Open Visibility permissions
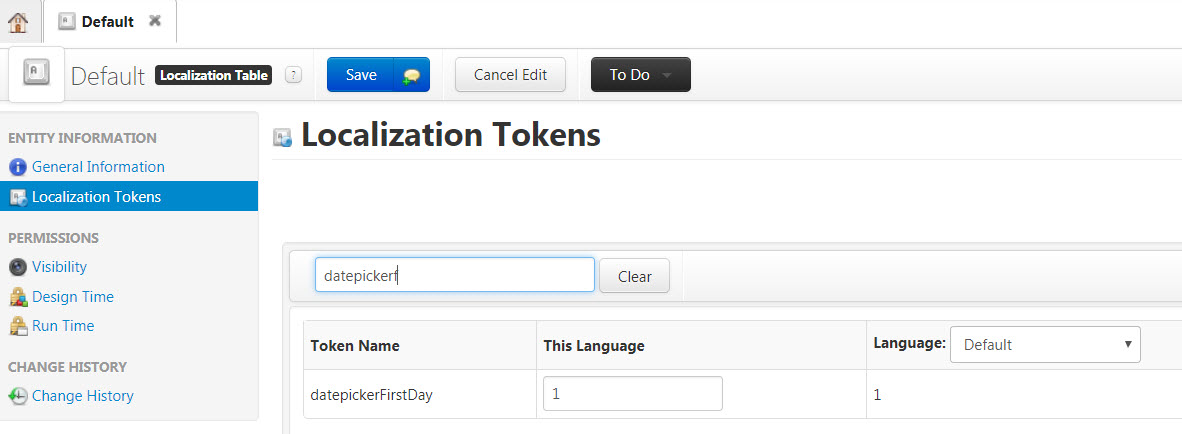Viewport: 1182px width, 434px height. coord(59,267)
